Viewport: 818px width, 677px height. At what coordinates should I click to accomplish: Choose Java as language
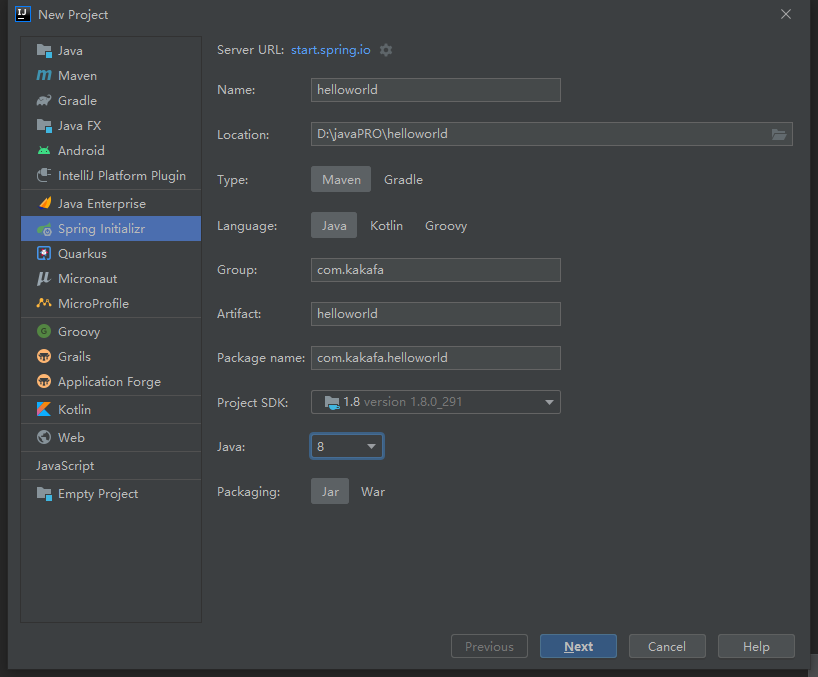[x=334, y=225]
